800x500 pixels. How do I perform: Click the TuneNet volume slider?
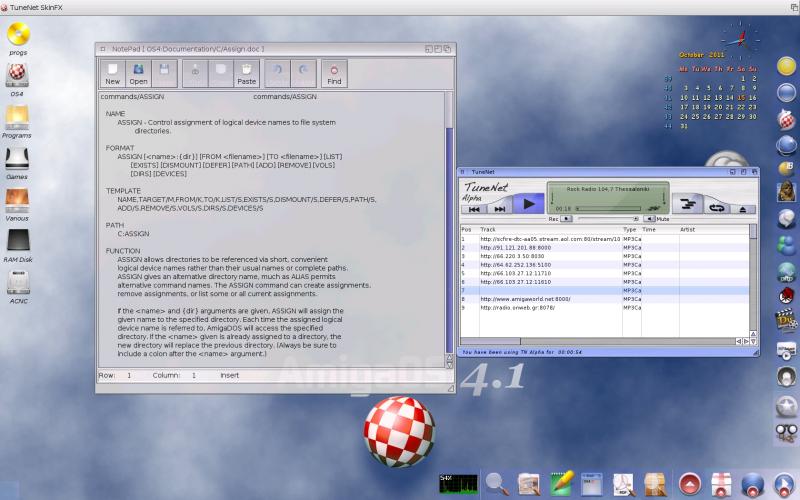pos(608,218)
